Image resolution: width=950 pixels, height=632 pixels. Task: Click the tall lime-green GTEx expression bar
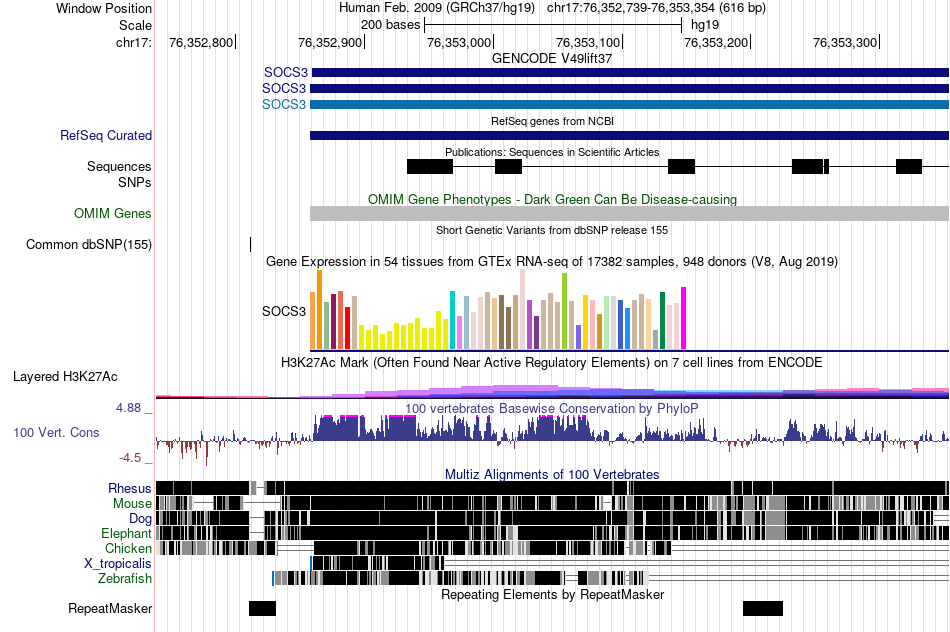(564, 311)
